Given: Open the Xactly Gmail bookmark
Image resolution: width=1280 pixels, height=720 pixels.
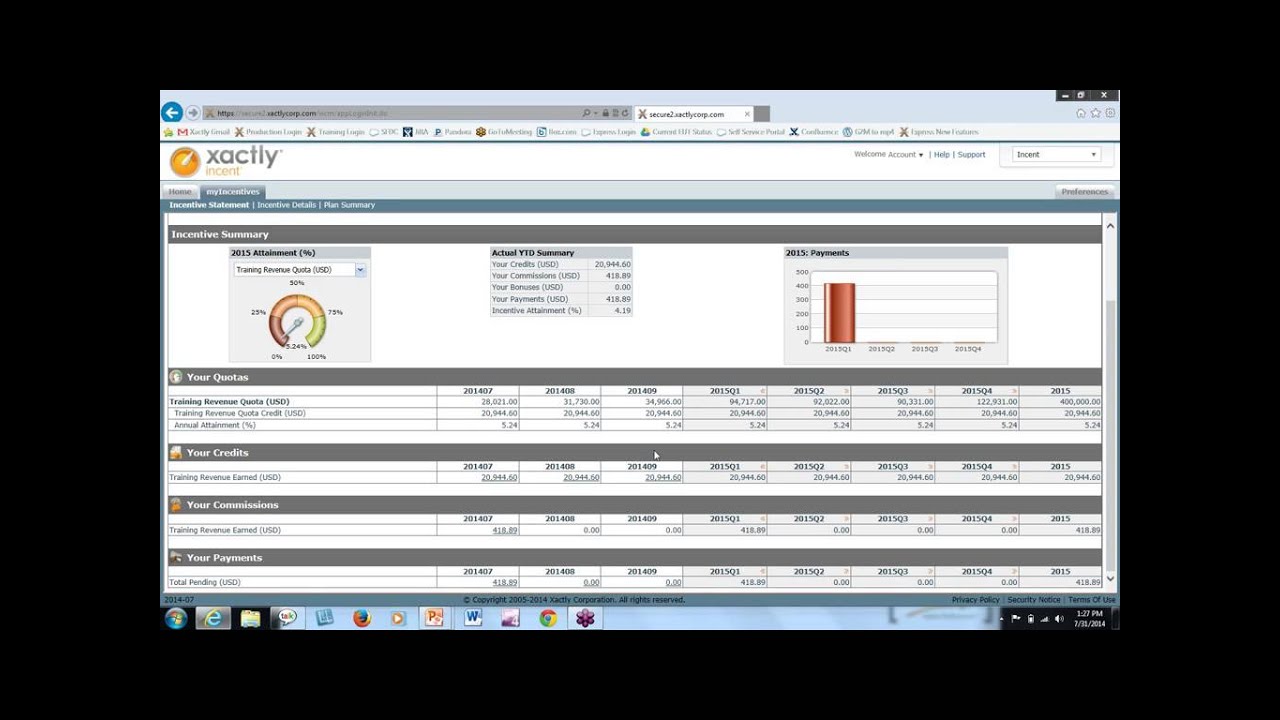Looking at the screenshot, I should (204, 132).
